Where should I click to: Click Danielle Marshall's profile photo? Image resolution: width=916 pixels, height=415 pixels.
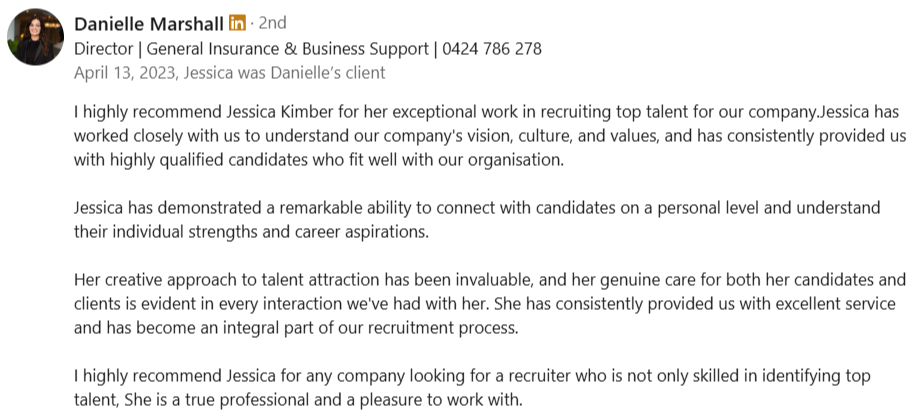click(x=36, y=37)
